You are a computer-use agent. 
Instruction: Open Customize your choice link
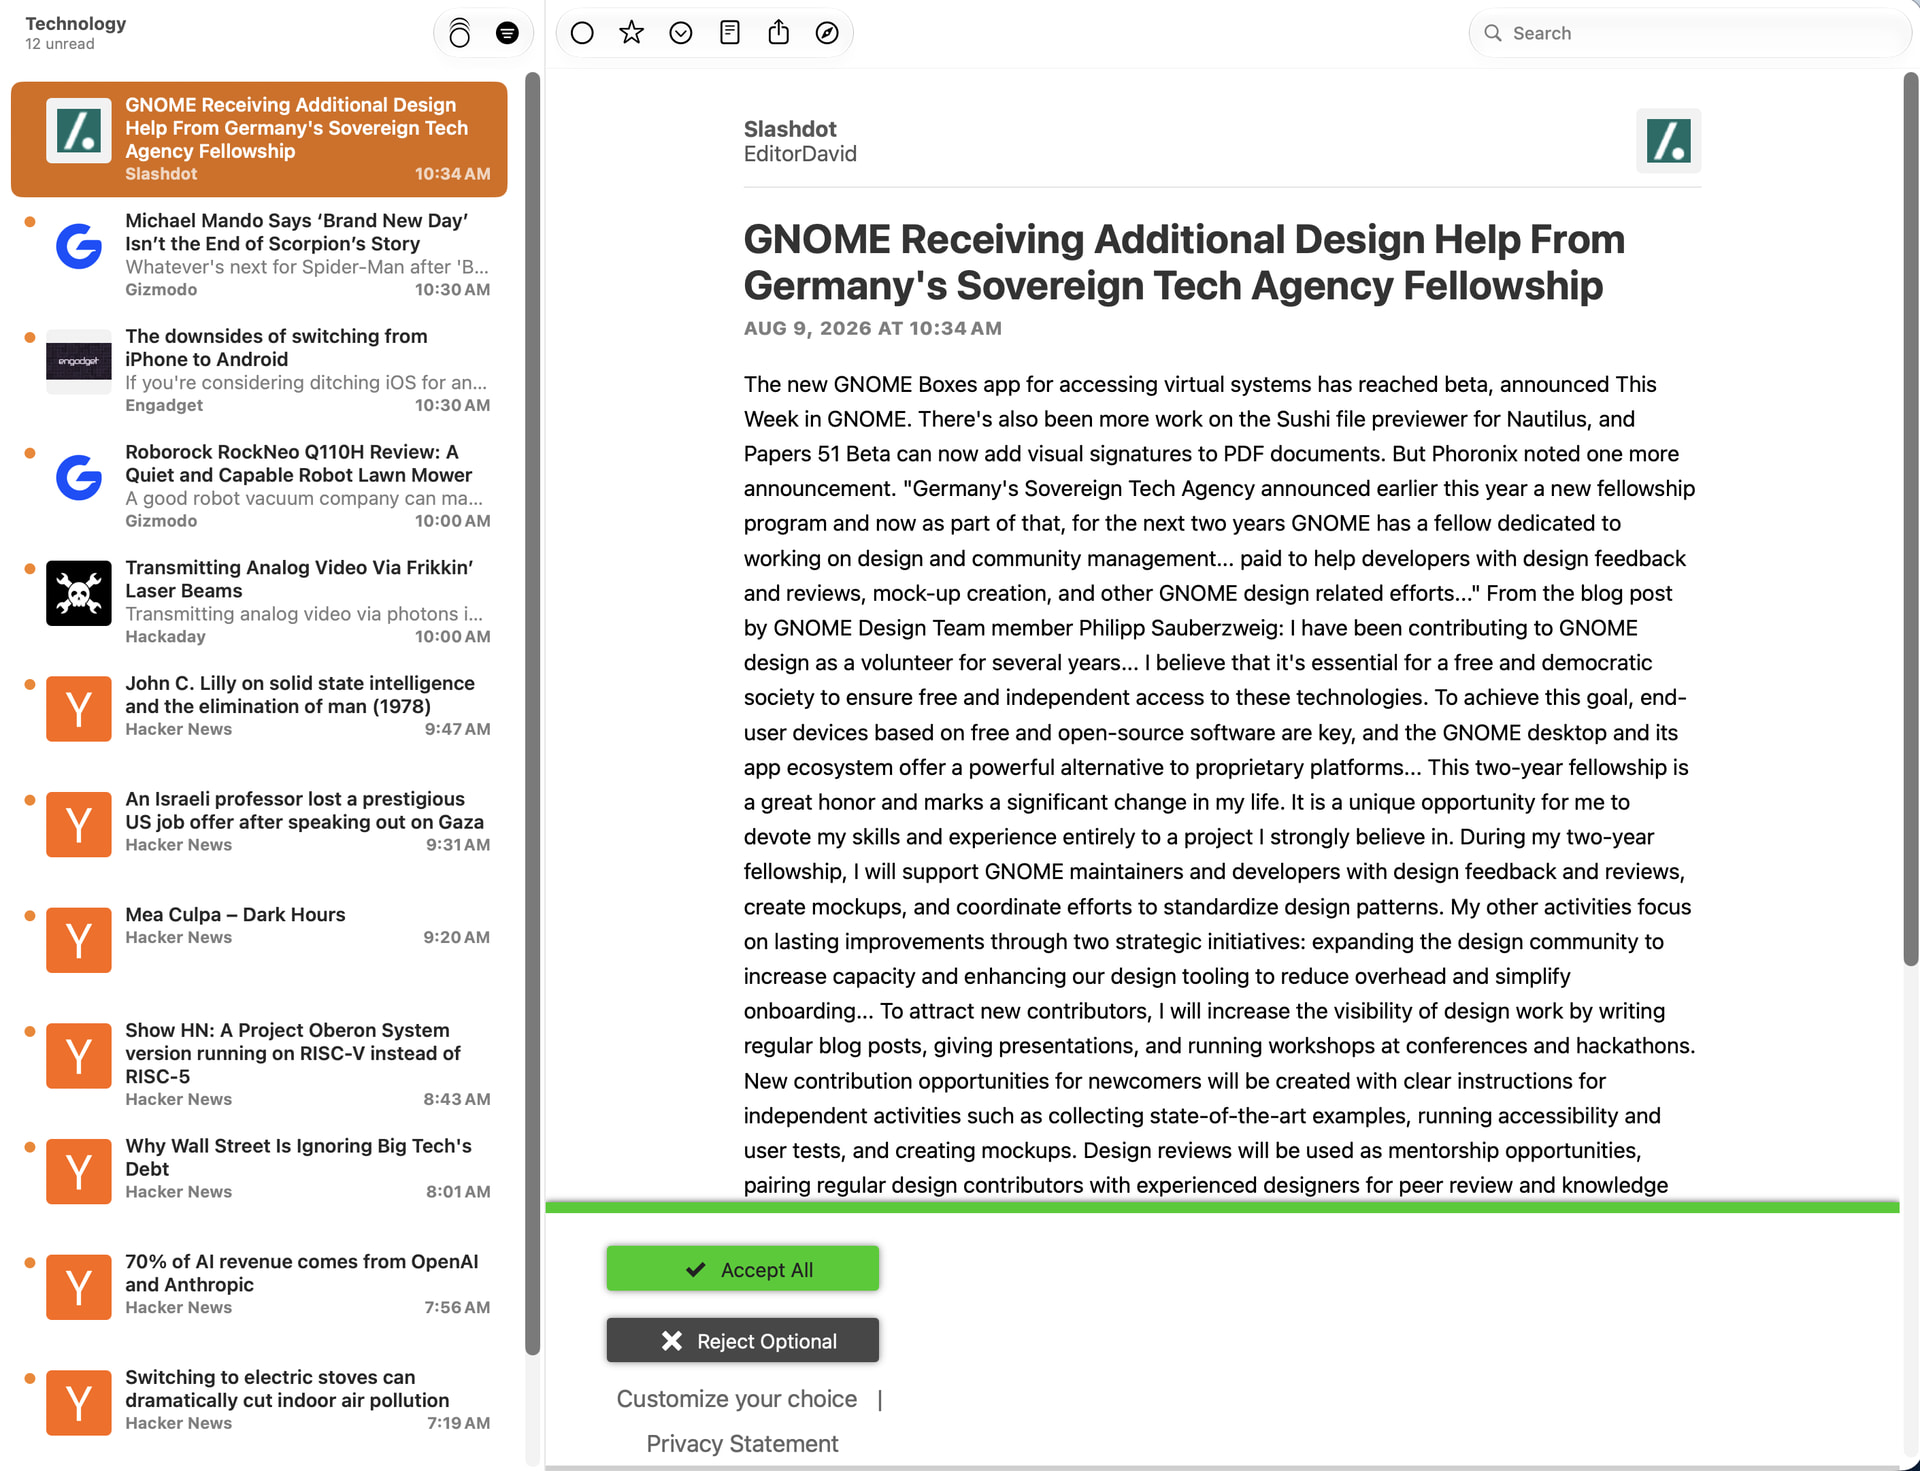(737, 1399)
